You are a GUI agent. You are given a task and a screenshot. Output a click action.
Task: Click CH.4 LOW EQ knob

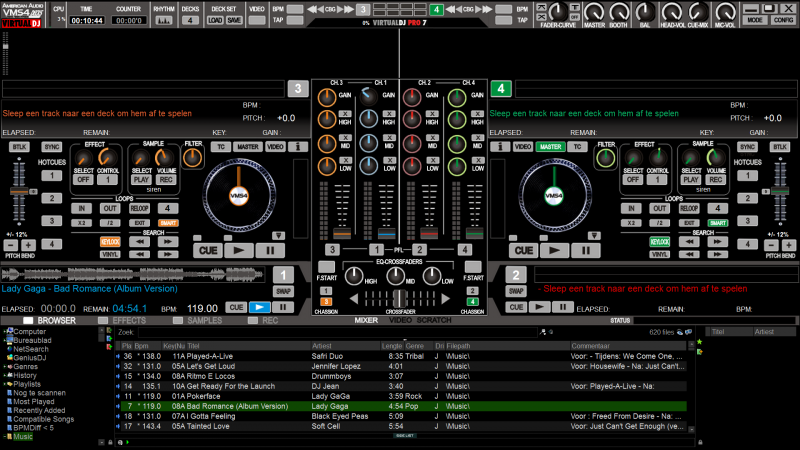pos(457,166)
